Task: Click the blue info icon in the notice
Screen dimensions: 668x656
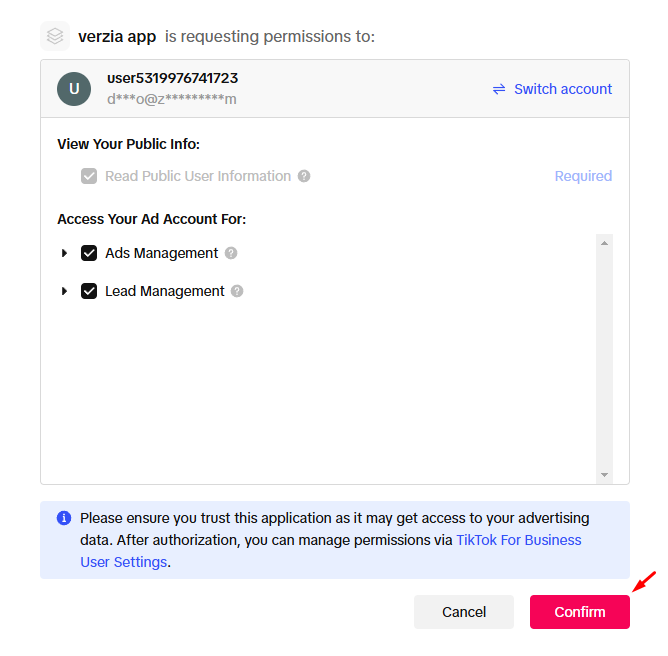Action: [x=64, y=518]
